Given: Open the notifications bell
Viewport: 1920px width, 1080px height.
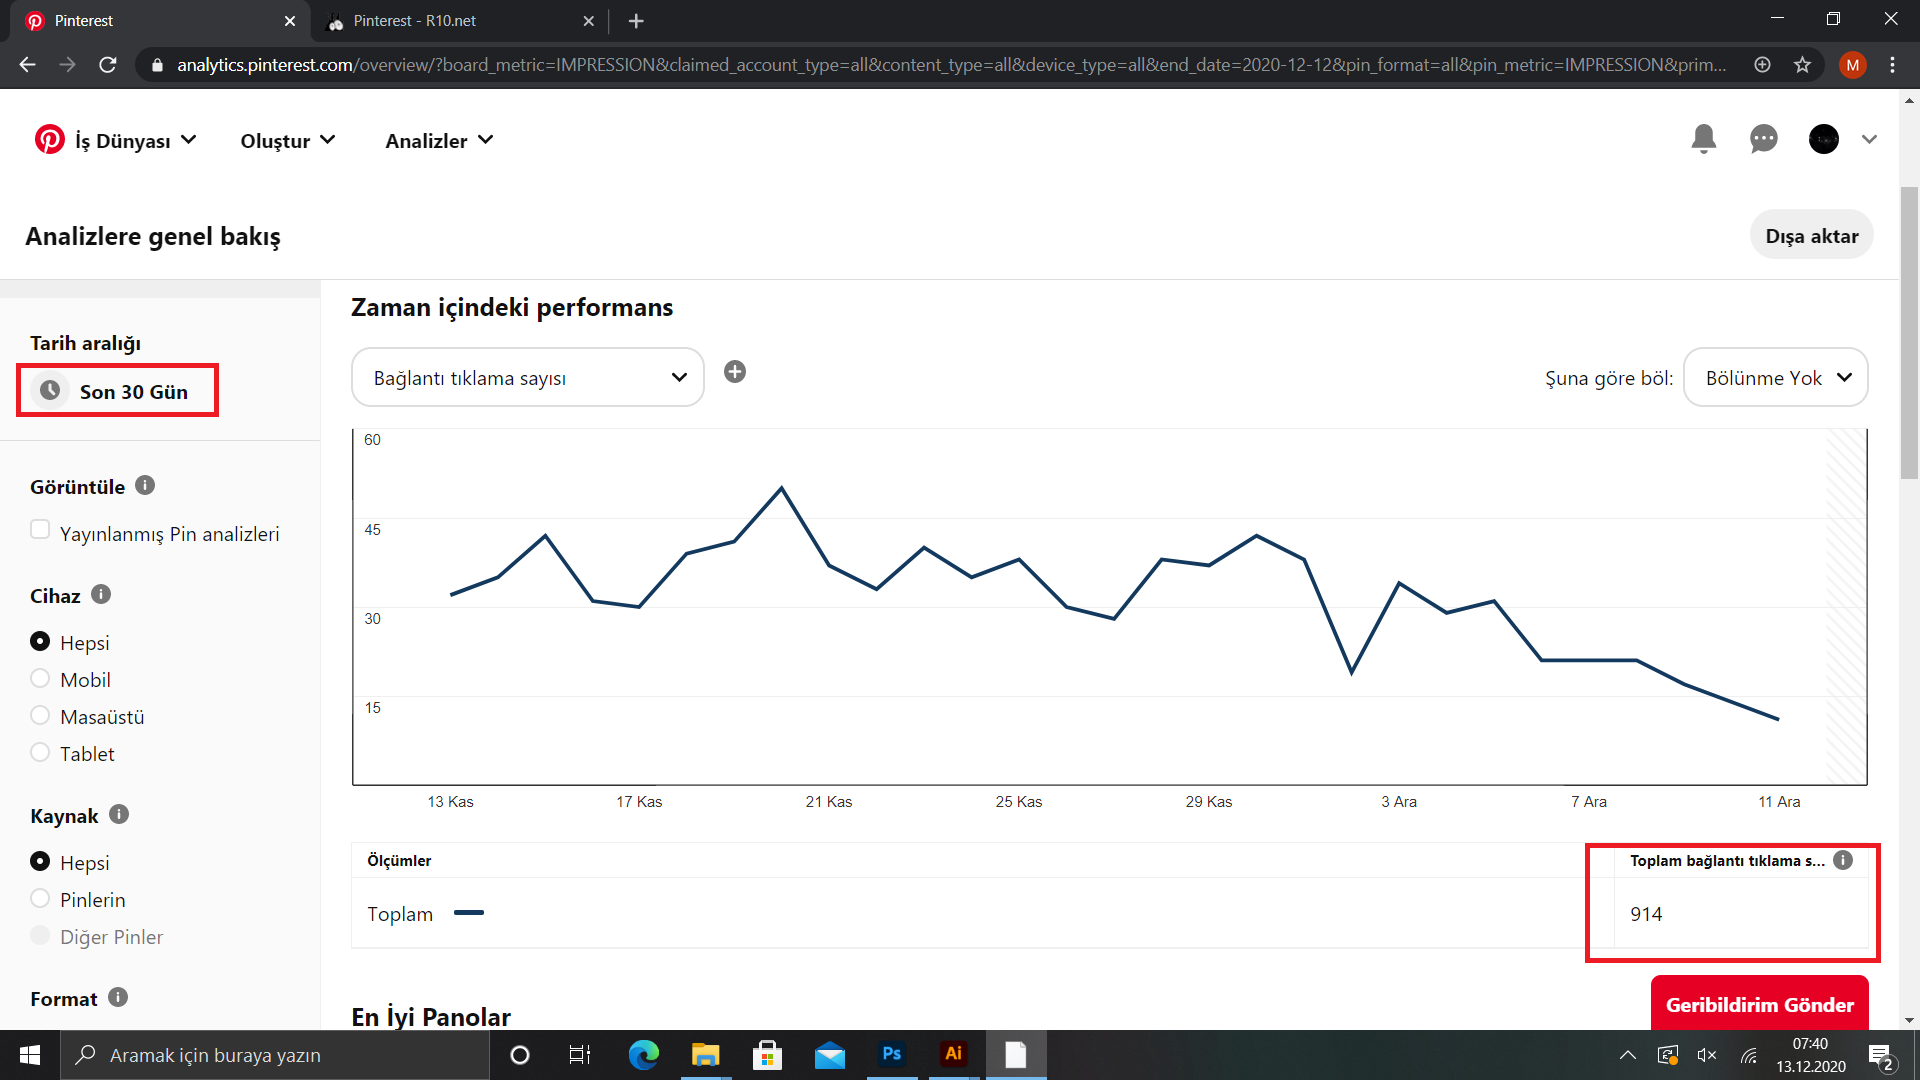Looking at the screenshot, I should click(x=1704, y=139).
